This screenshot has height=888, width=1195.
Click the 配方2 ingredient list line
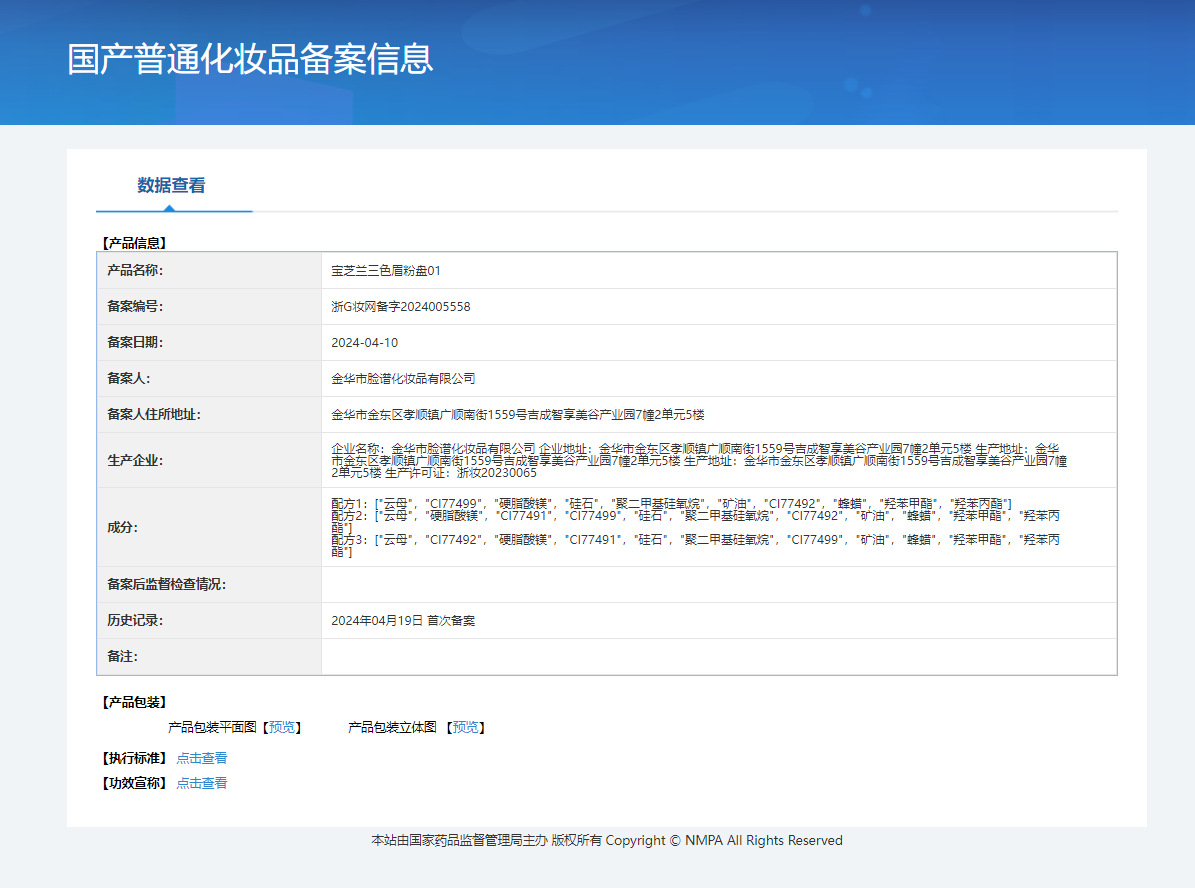695,521
